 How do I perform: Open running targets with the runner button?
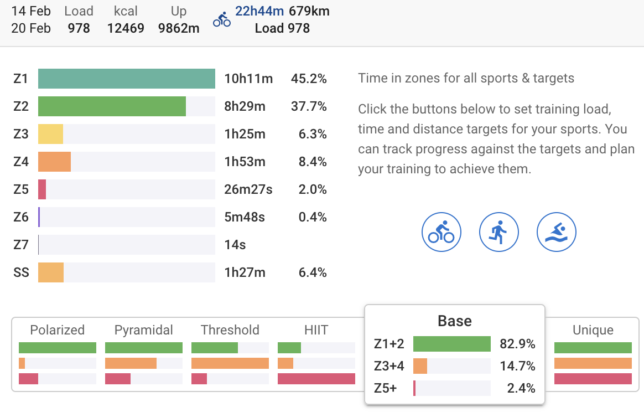coord(499,232)
